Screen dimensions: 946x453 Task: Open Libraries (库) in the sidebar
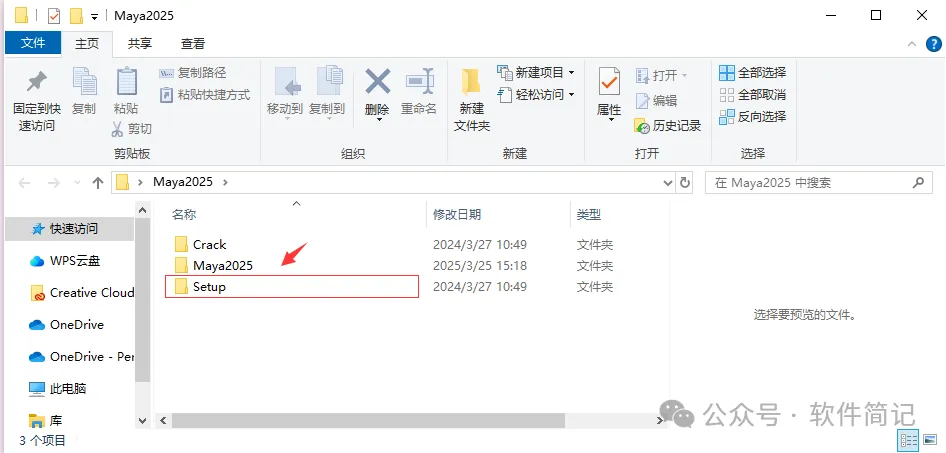pyautogui.click(x=46, y=420)
